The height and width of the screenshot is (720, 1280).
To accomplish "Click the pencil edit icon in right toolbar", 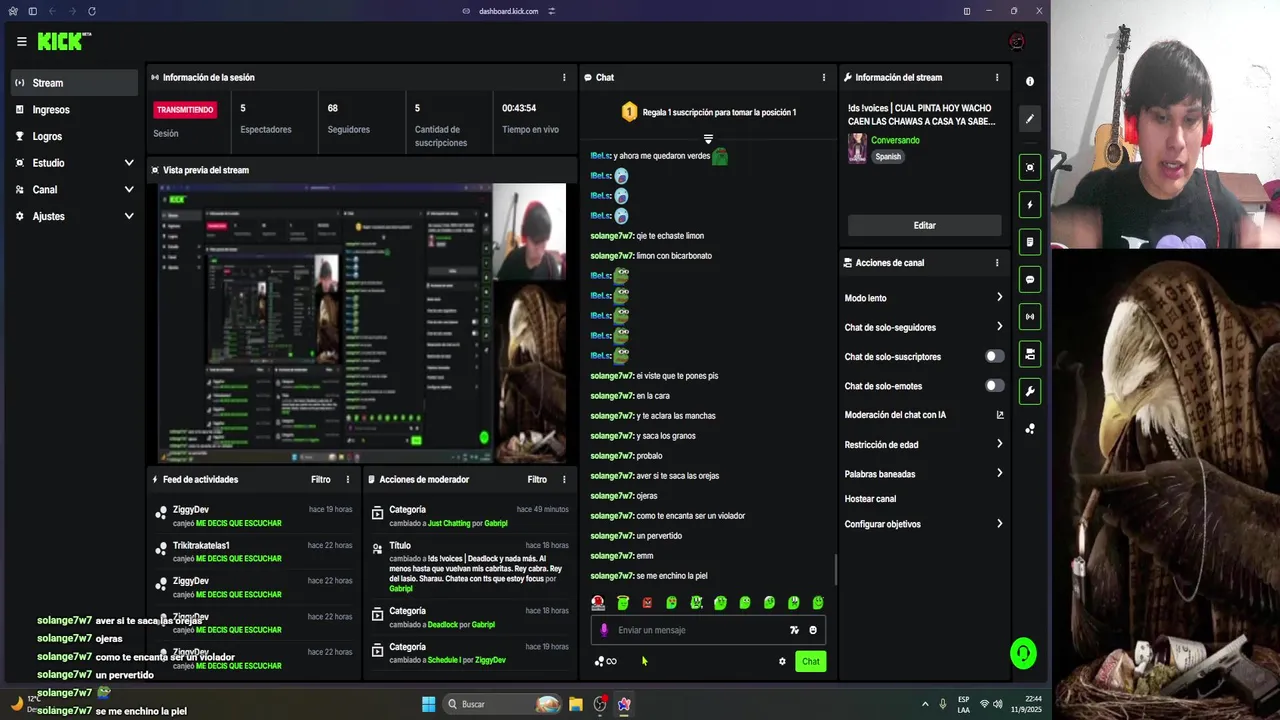I will (1030, 119).
